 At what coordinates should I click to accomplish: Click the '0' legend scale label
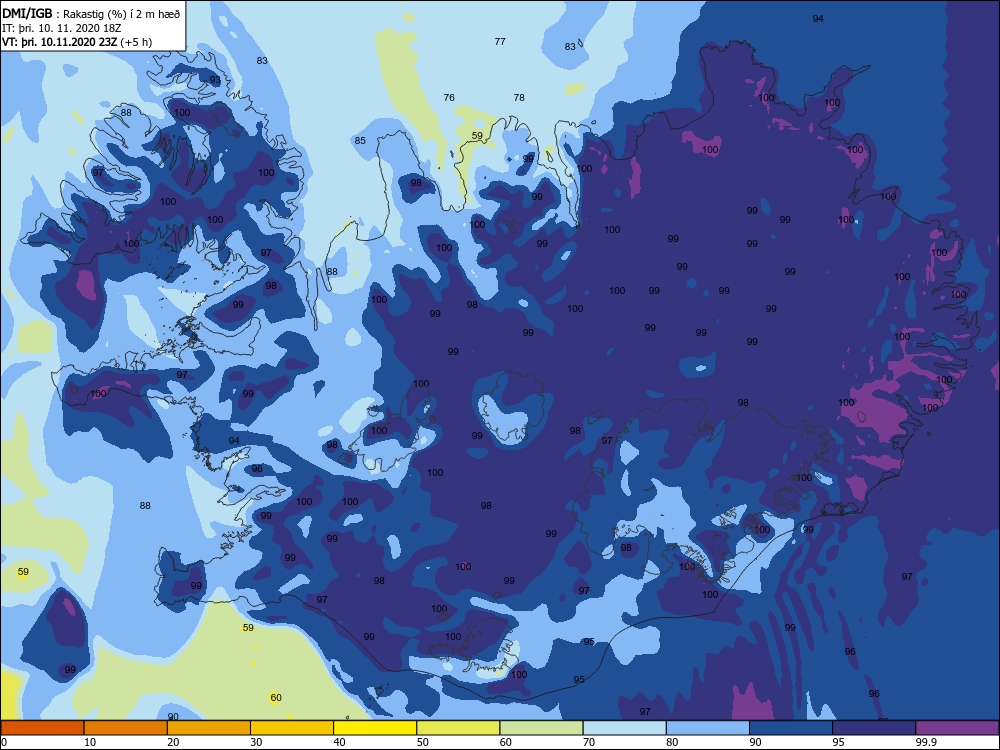(x=4, y=742)
